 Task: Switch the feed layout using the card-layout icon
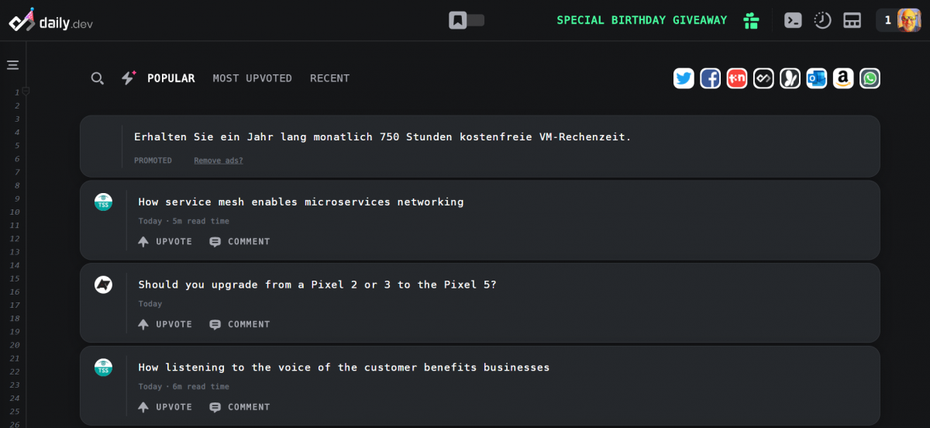tap(852, 21)
